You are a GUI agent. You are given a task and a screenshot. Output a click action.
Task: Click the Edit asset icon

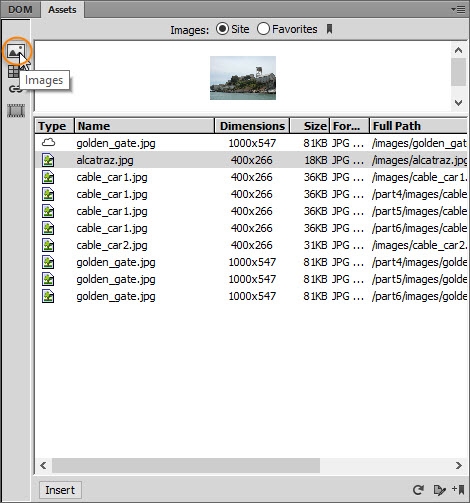[439, 490]
